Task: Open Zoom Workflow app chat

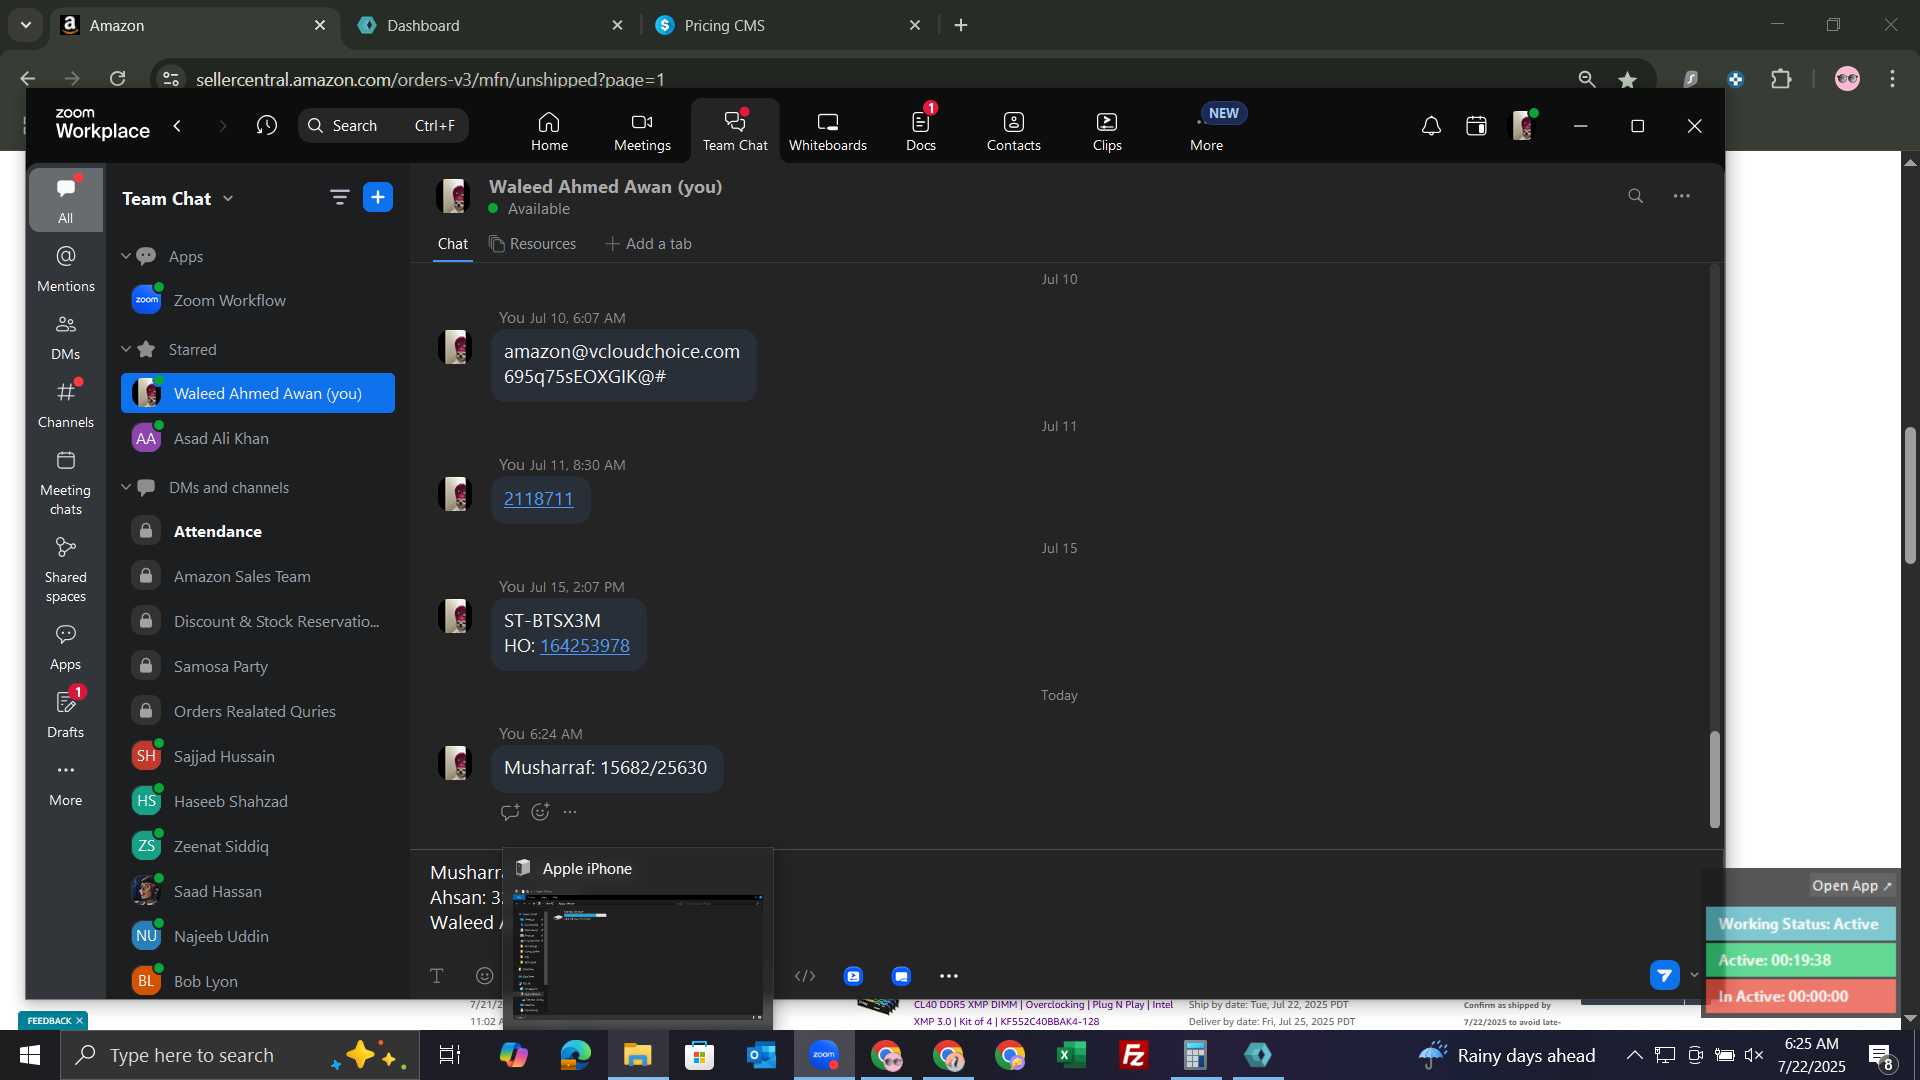Action: tap(258, 300)
